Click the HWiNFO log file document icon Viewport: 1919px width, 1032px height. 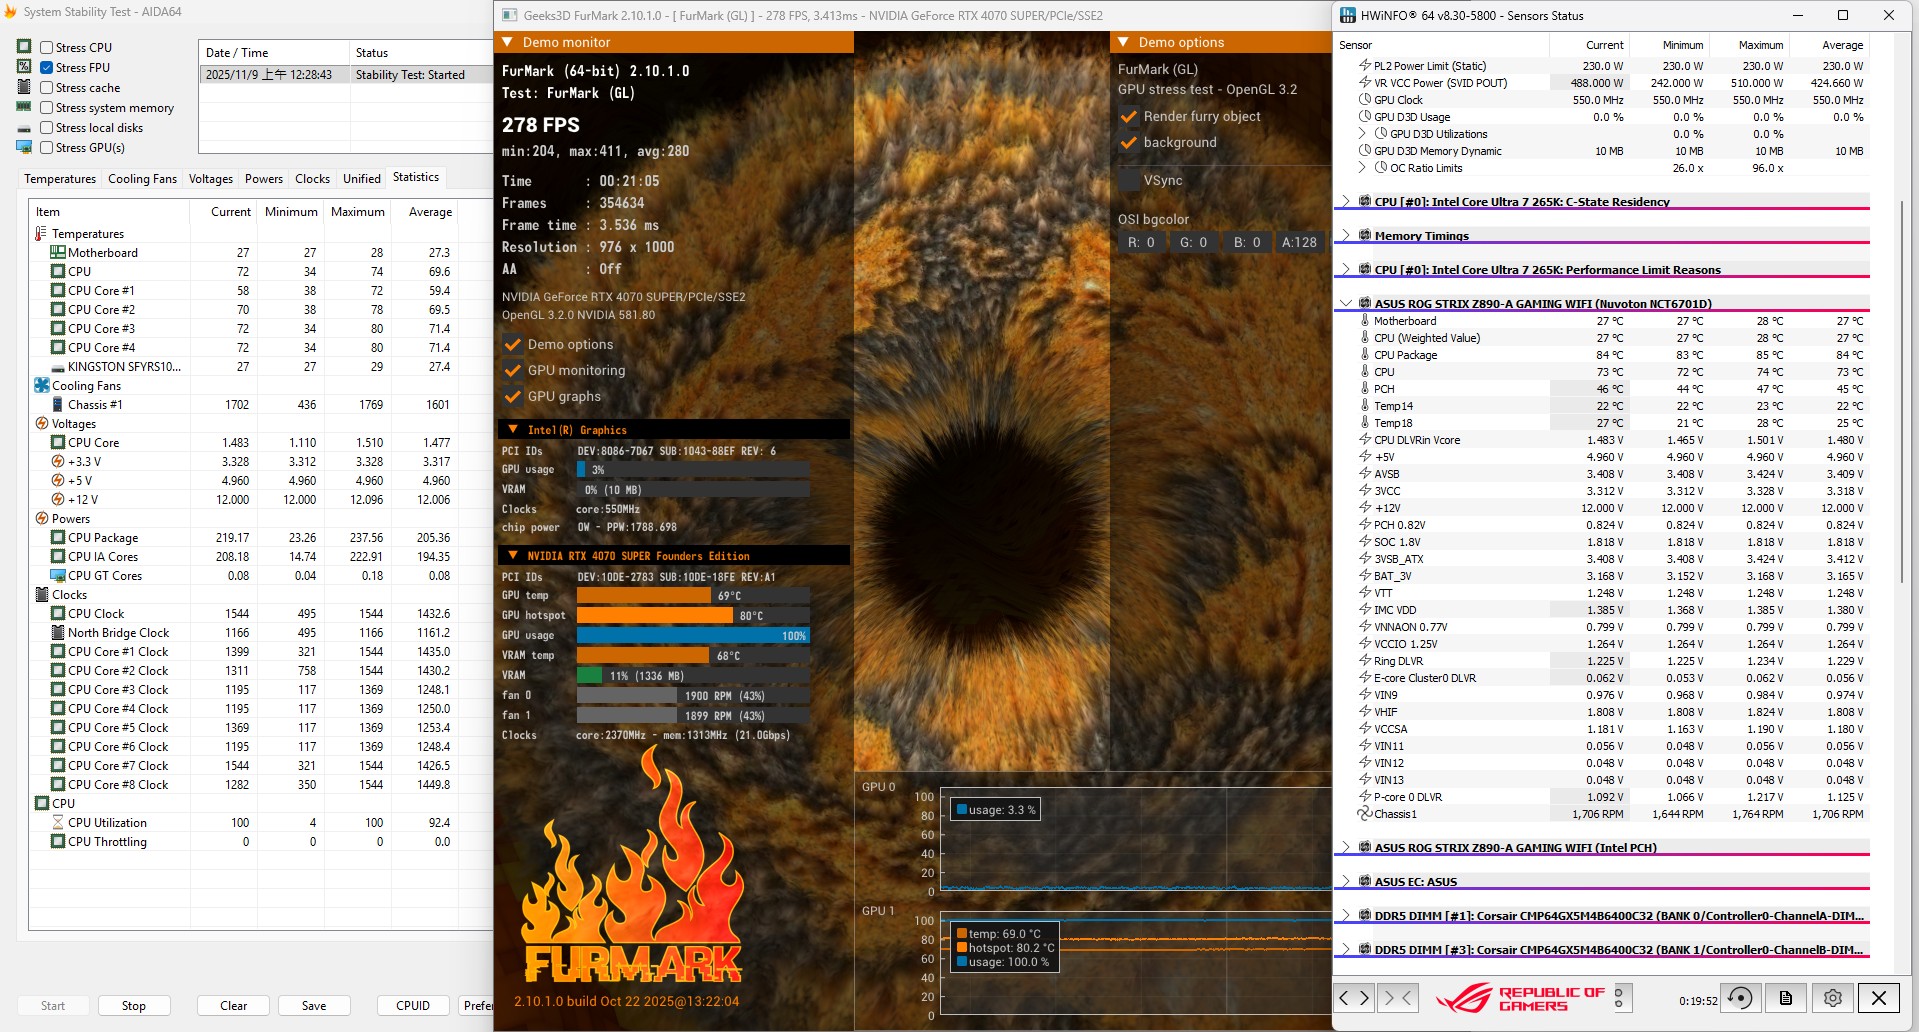pyautogui.click(x=1786, y=998)
